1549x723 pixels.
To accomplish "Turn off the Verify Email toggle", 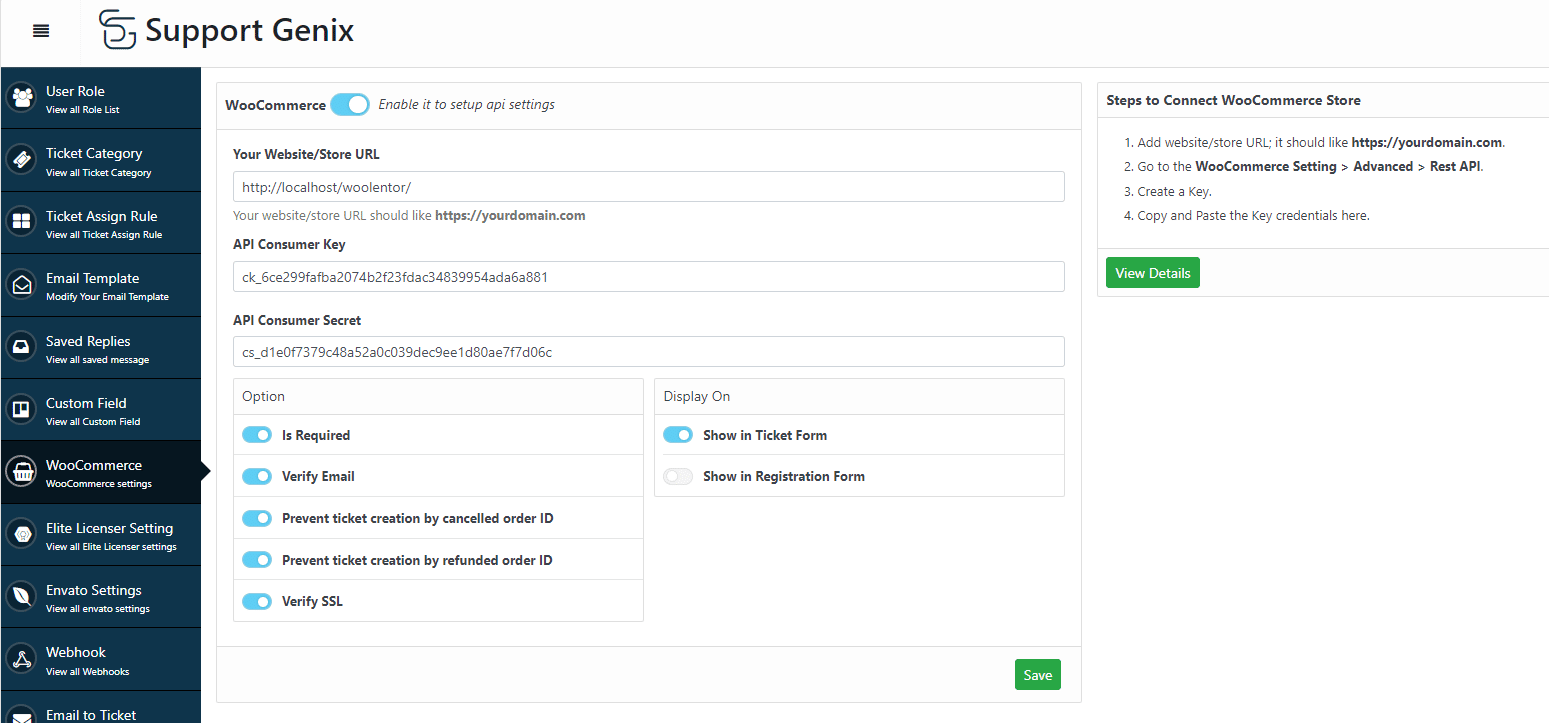I will pyautogui.click(x=257, y=476).
